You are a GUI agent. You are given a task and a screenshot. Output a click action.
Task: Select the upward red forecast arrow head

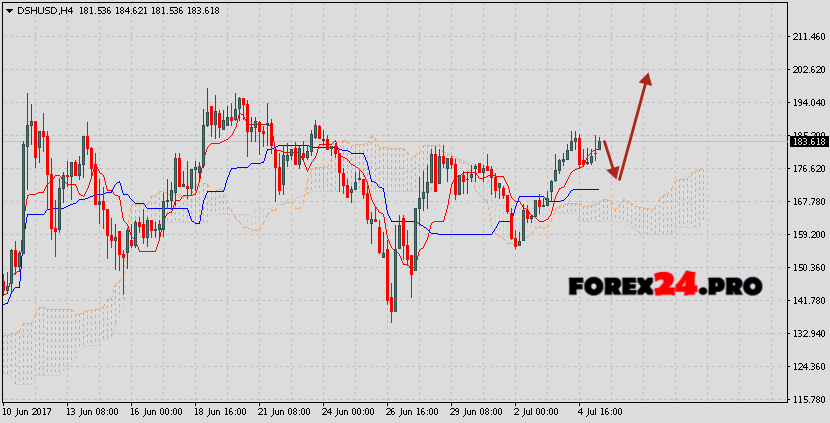click(x=647, y=79)
